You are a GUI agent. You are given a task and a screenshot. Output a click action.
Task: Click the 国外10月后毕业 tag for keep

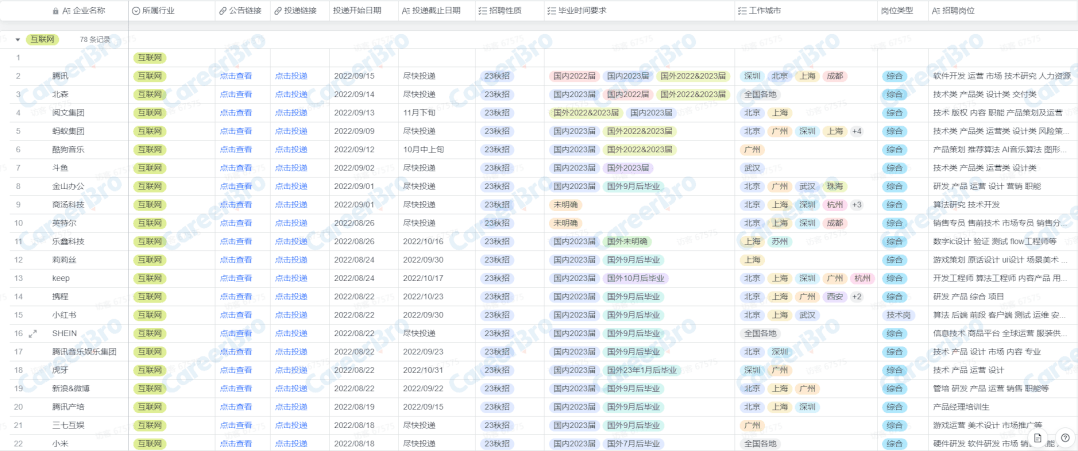coord(635,278)
